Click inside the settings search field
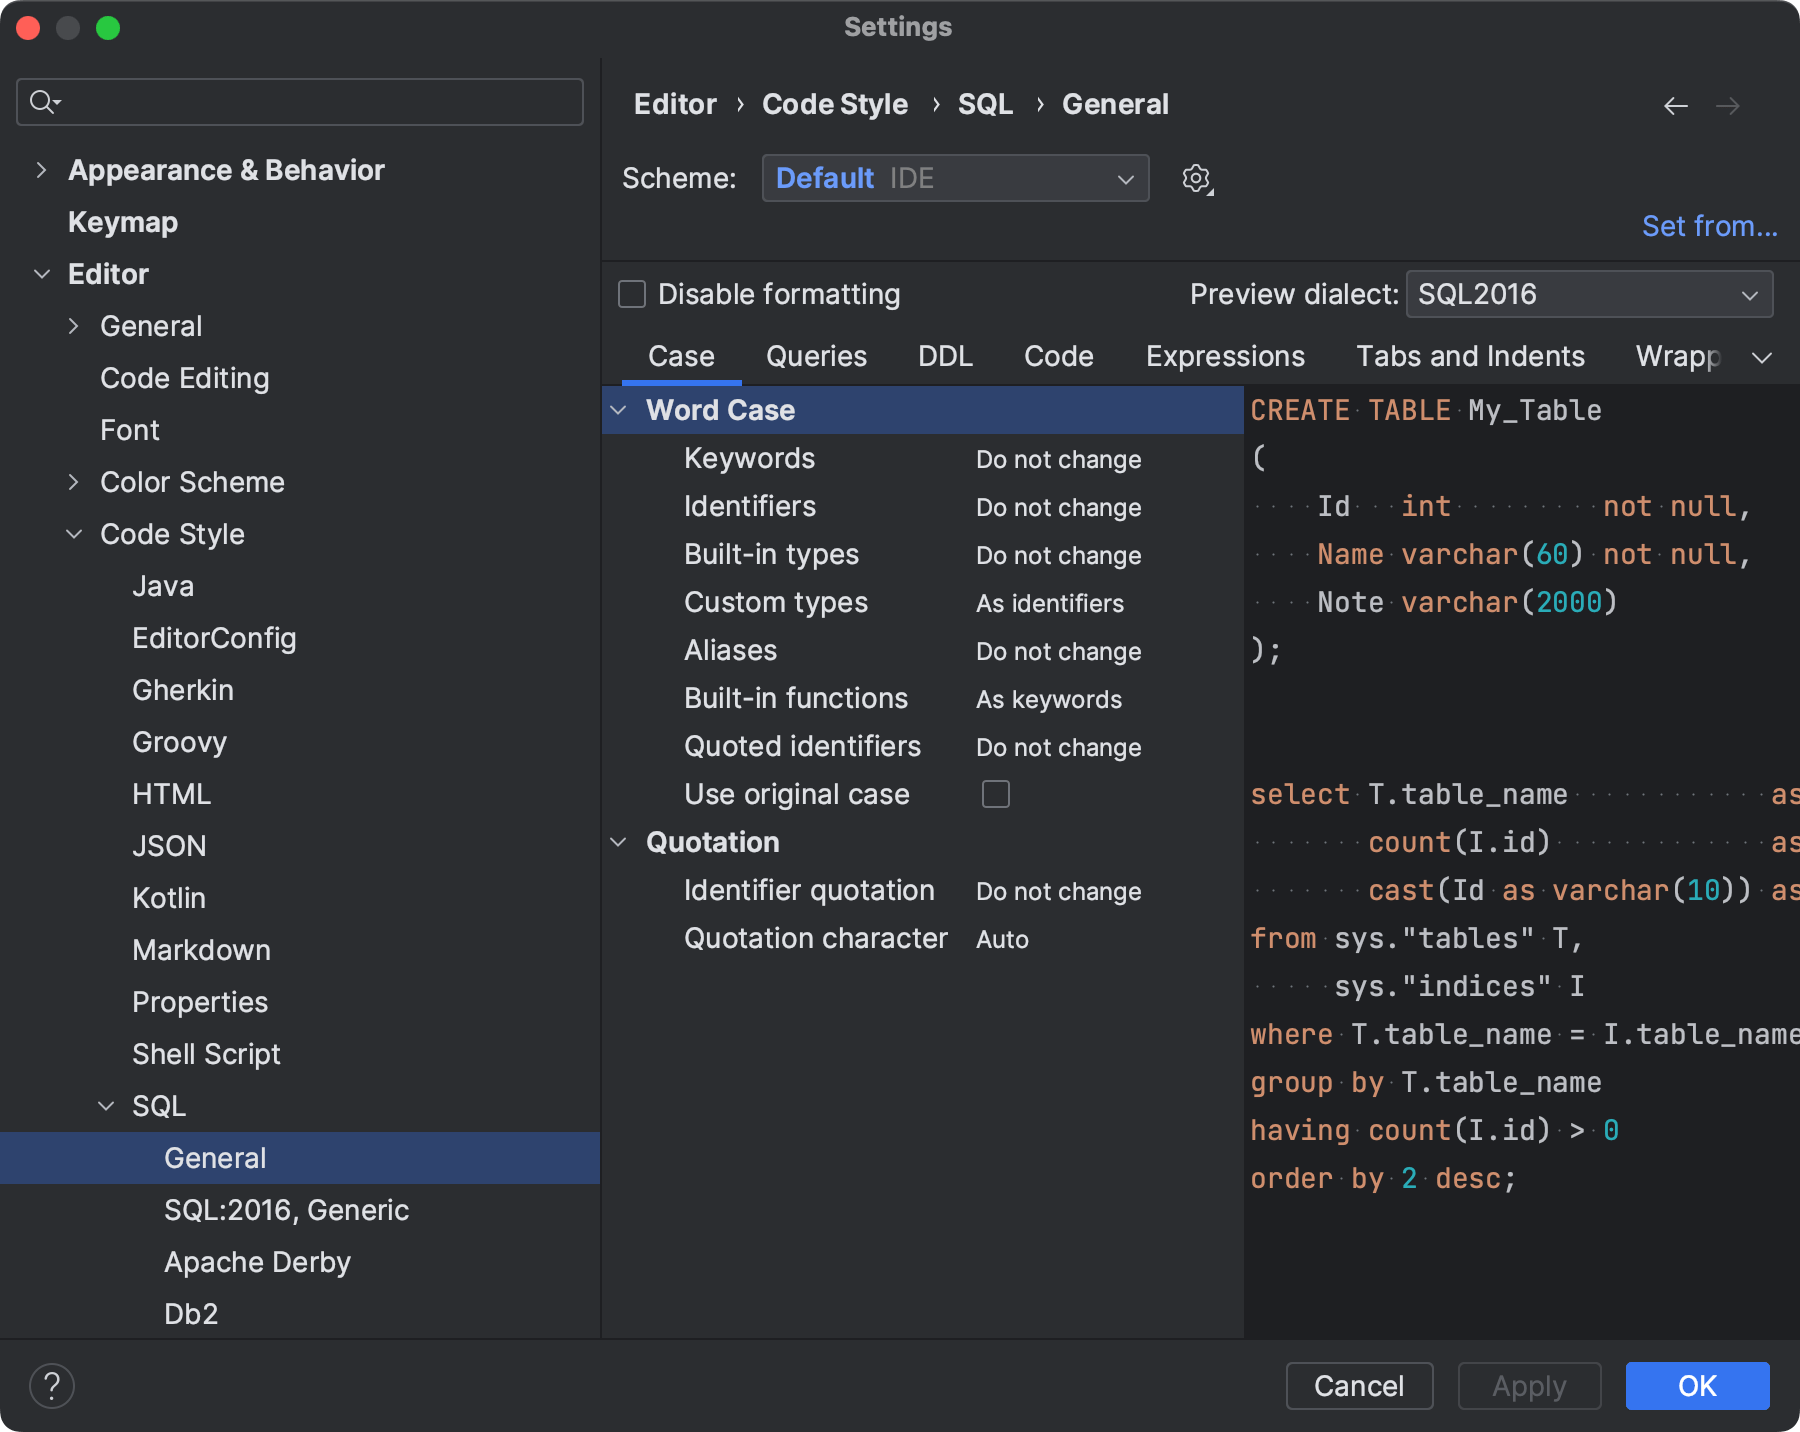Screen dimensions: 1800x1432 [x=300, y=101]
